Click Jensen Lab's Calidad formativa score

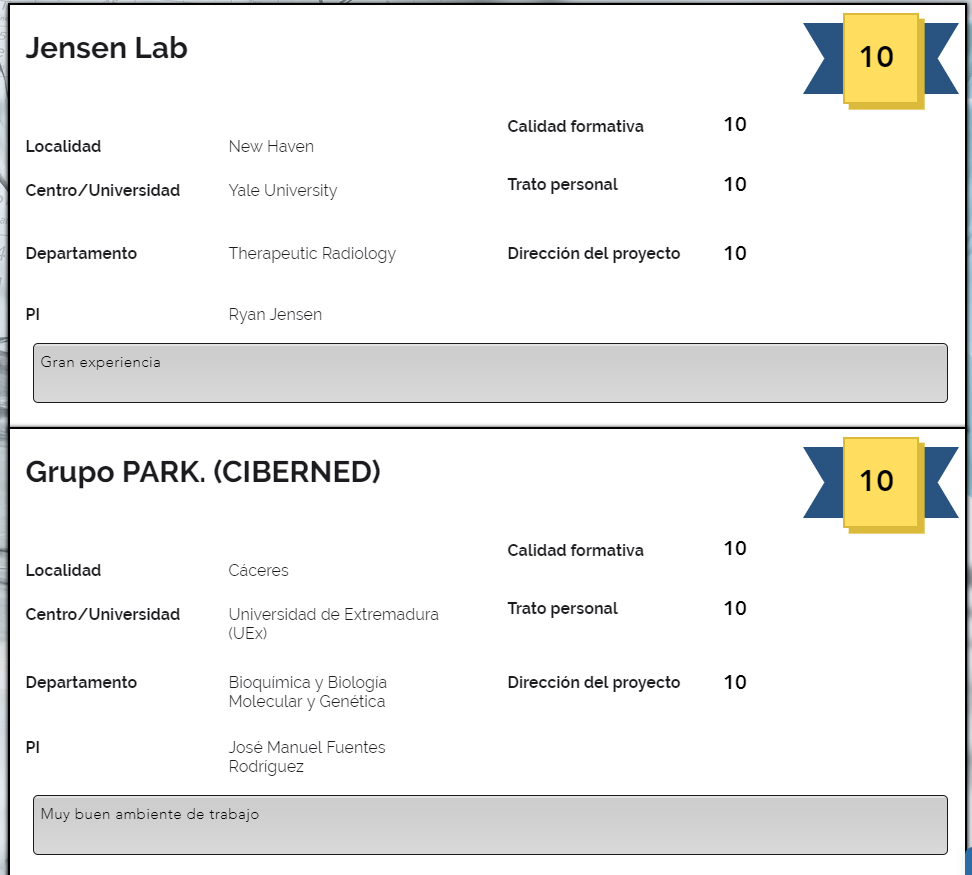coord(735,125)
